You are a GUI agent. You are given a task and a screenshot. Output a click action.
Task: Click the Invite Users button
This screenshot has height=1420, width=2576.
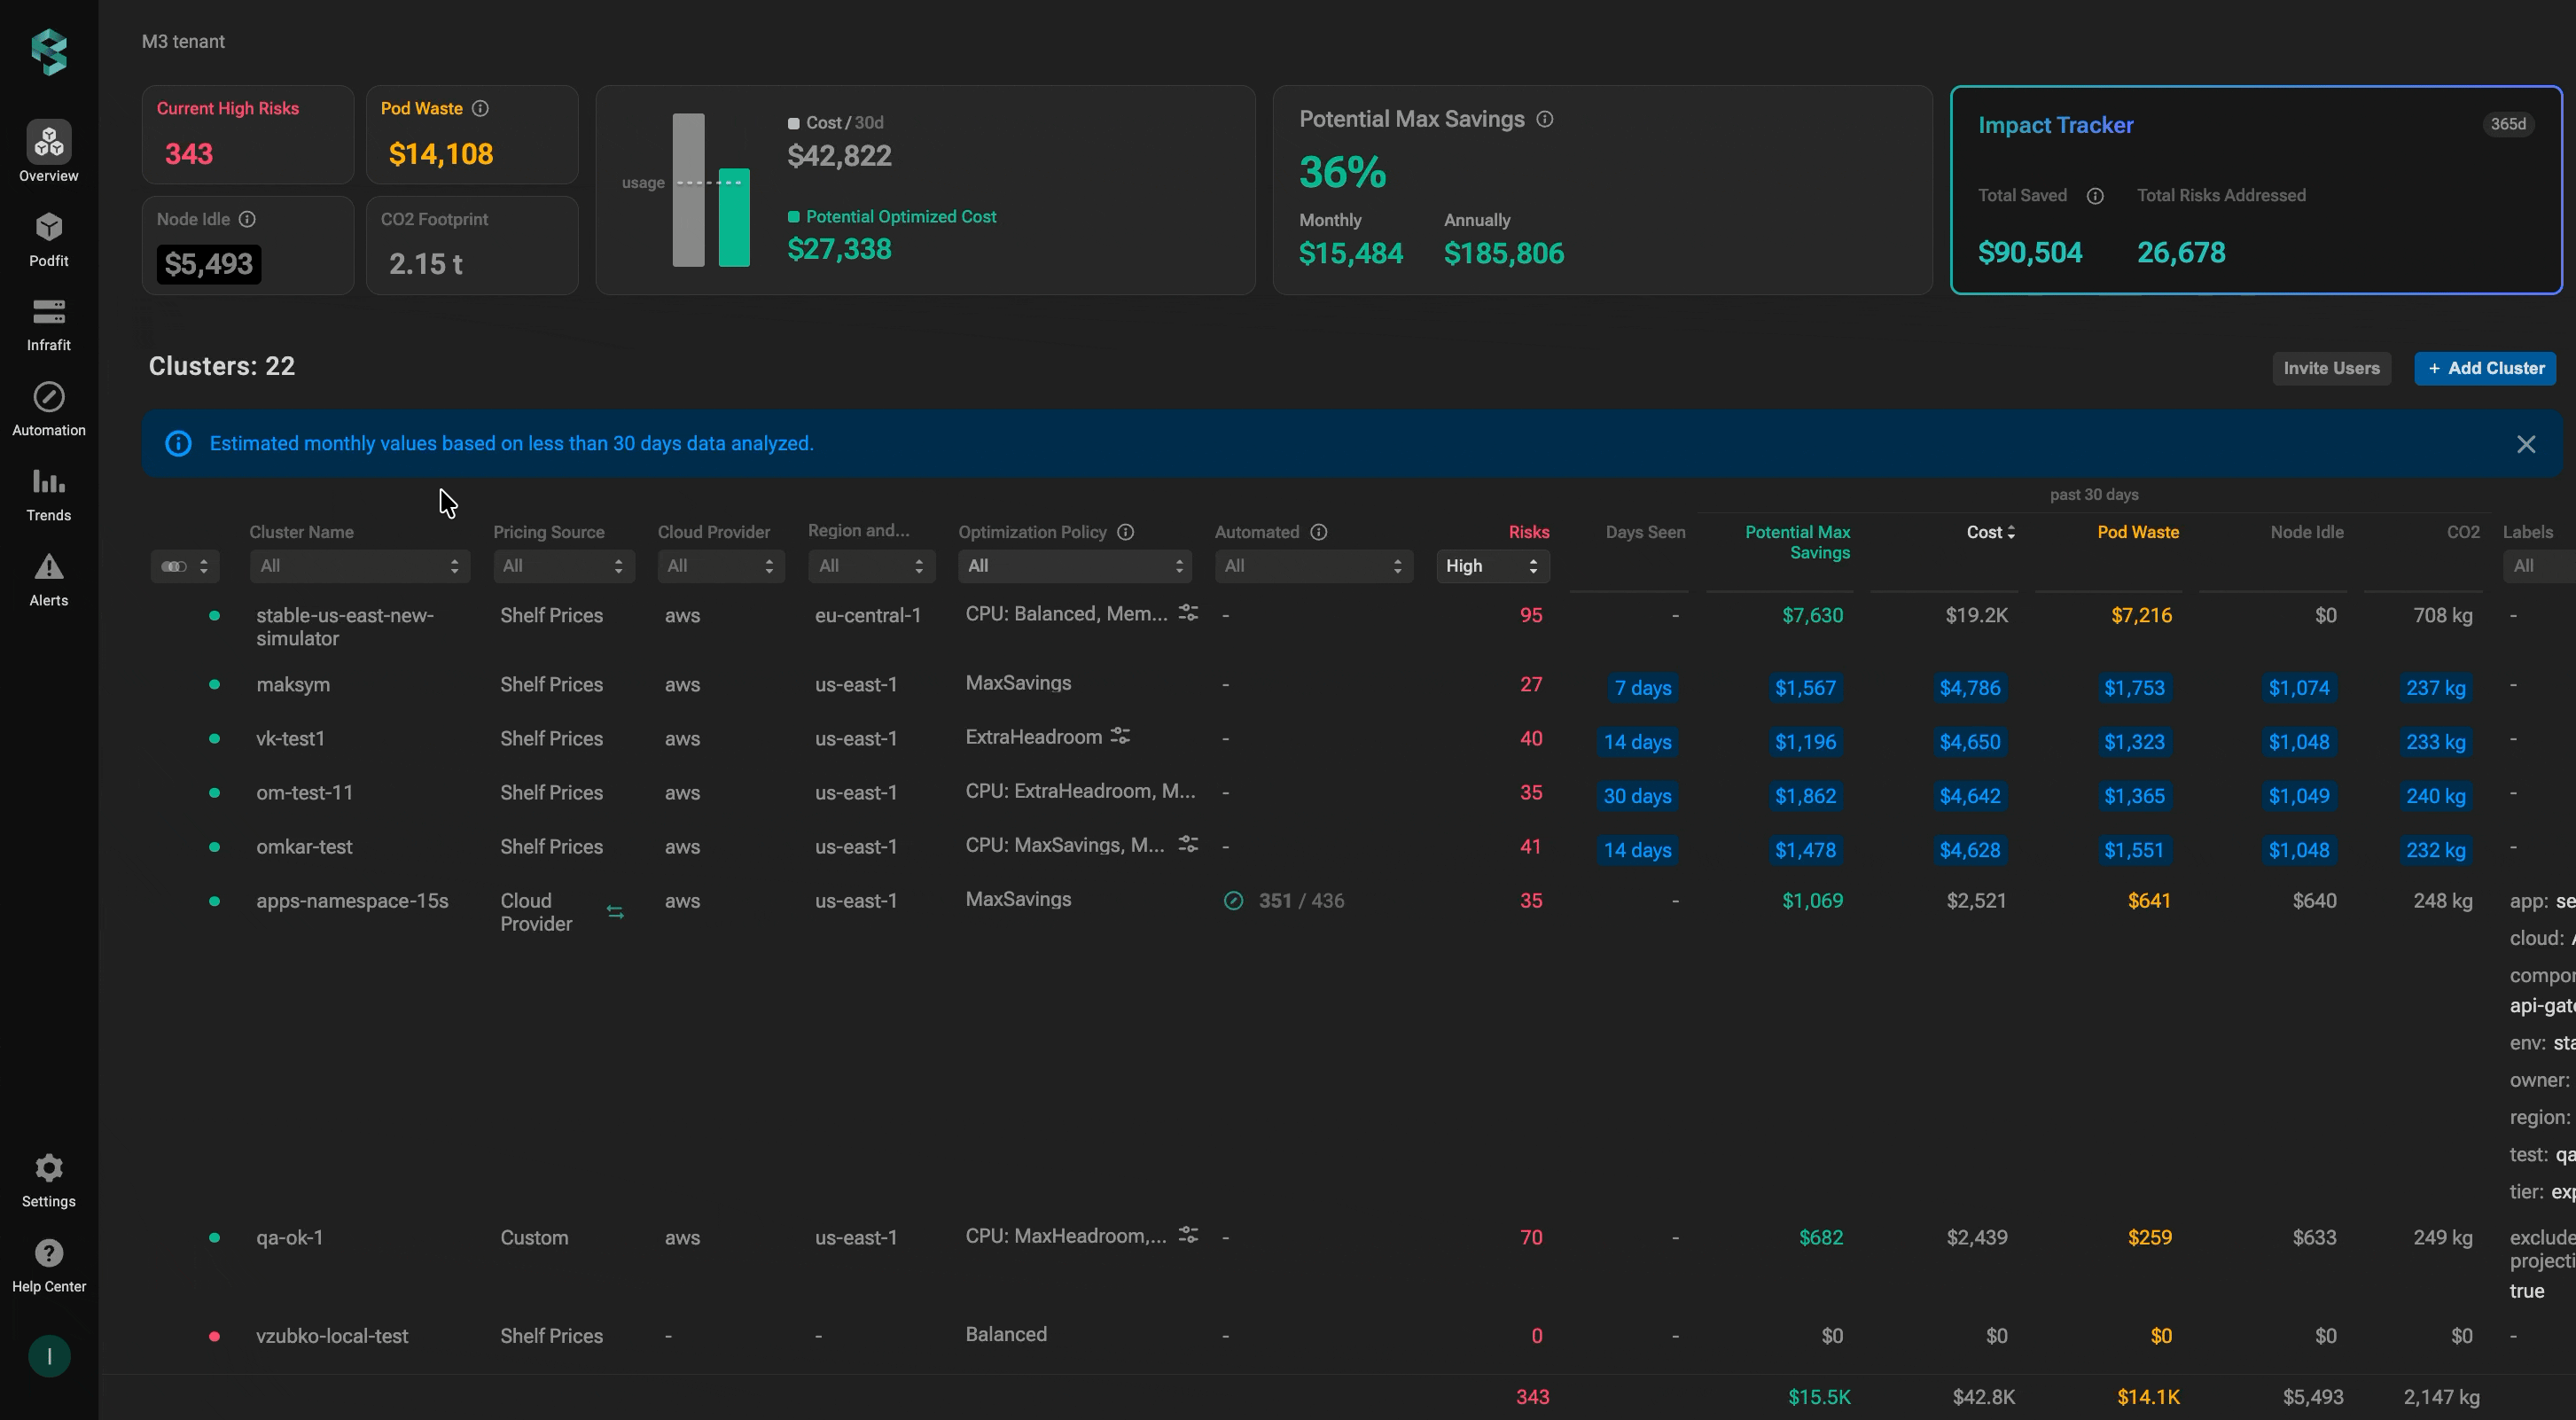tap(2331, 368)
